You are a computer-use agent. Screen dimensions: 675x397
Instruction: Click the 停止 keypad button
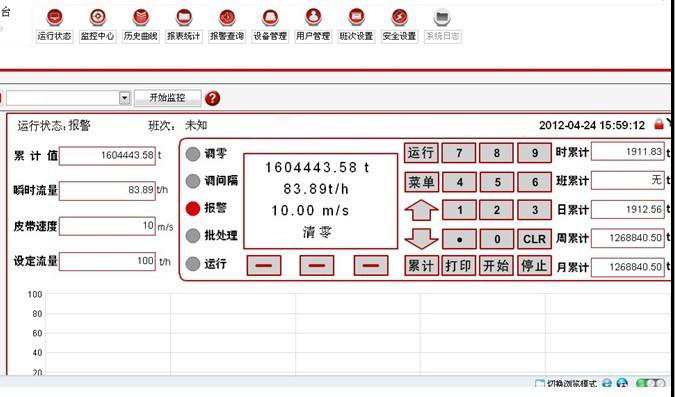pos(534,266)
